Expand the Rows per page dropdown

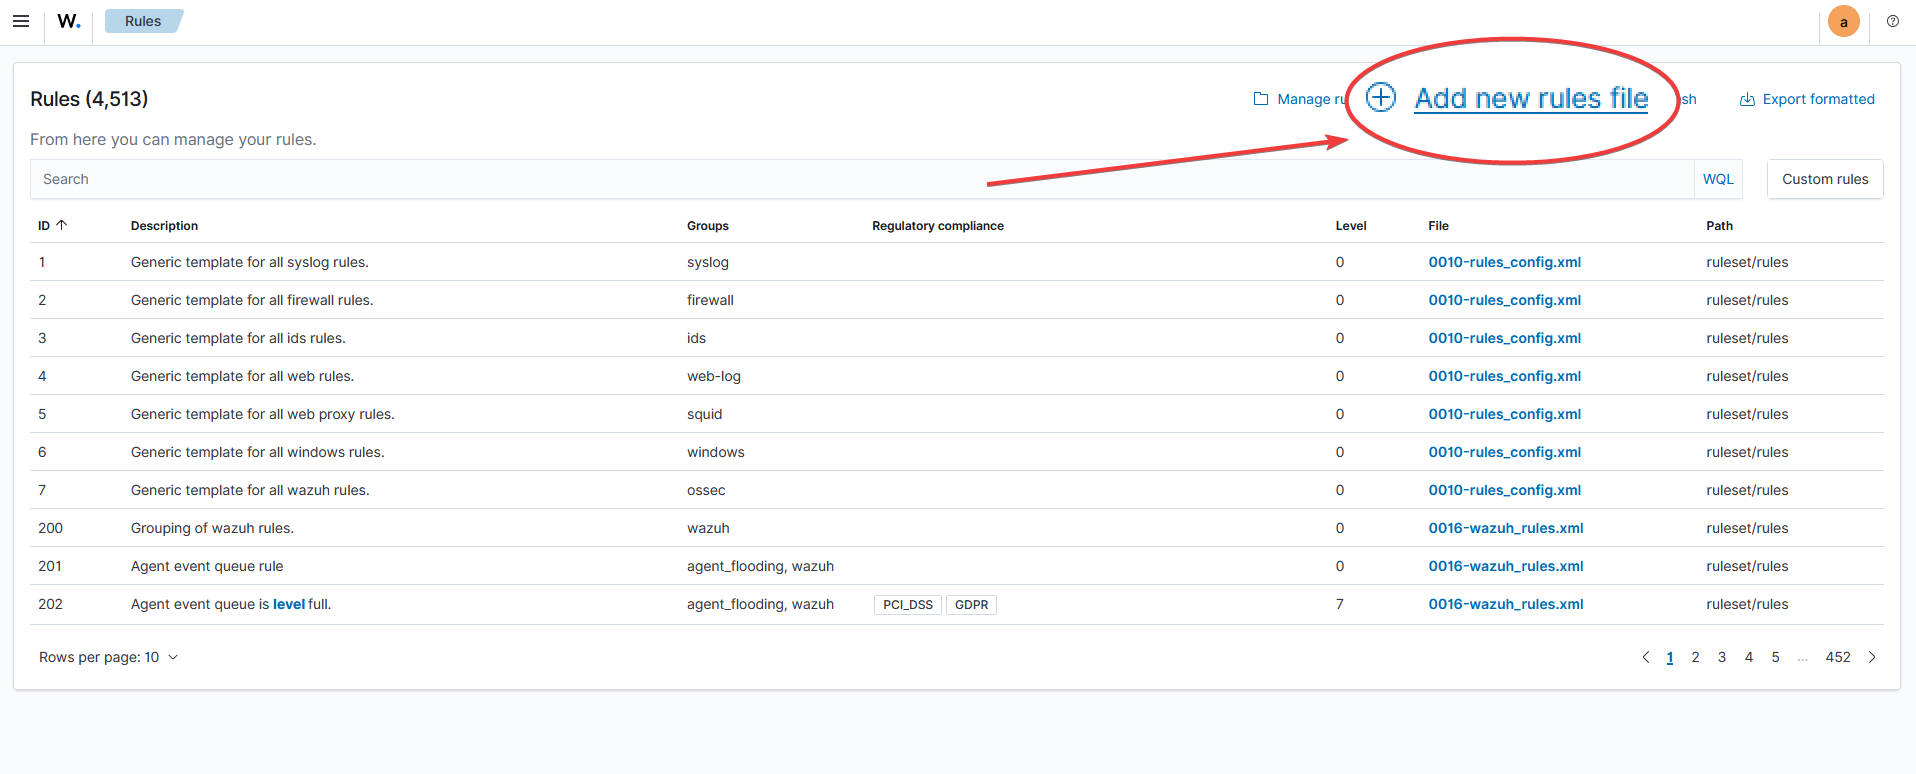pyautogui.click(x=108, y=657)
